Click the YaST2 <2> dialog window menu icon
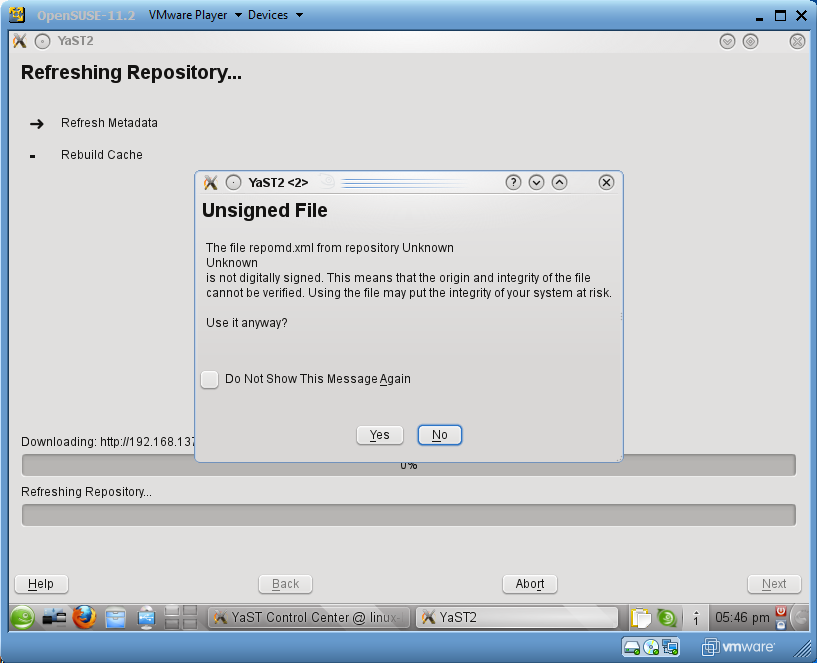 pyautogui.click(x=210, y=182)
